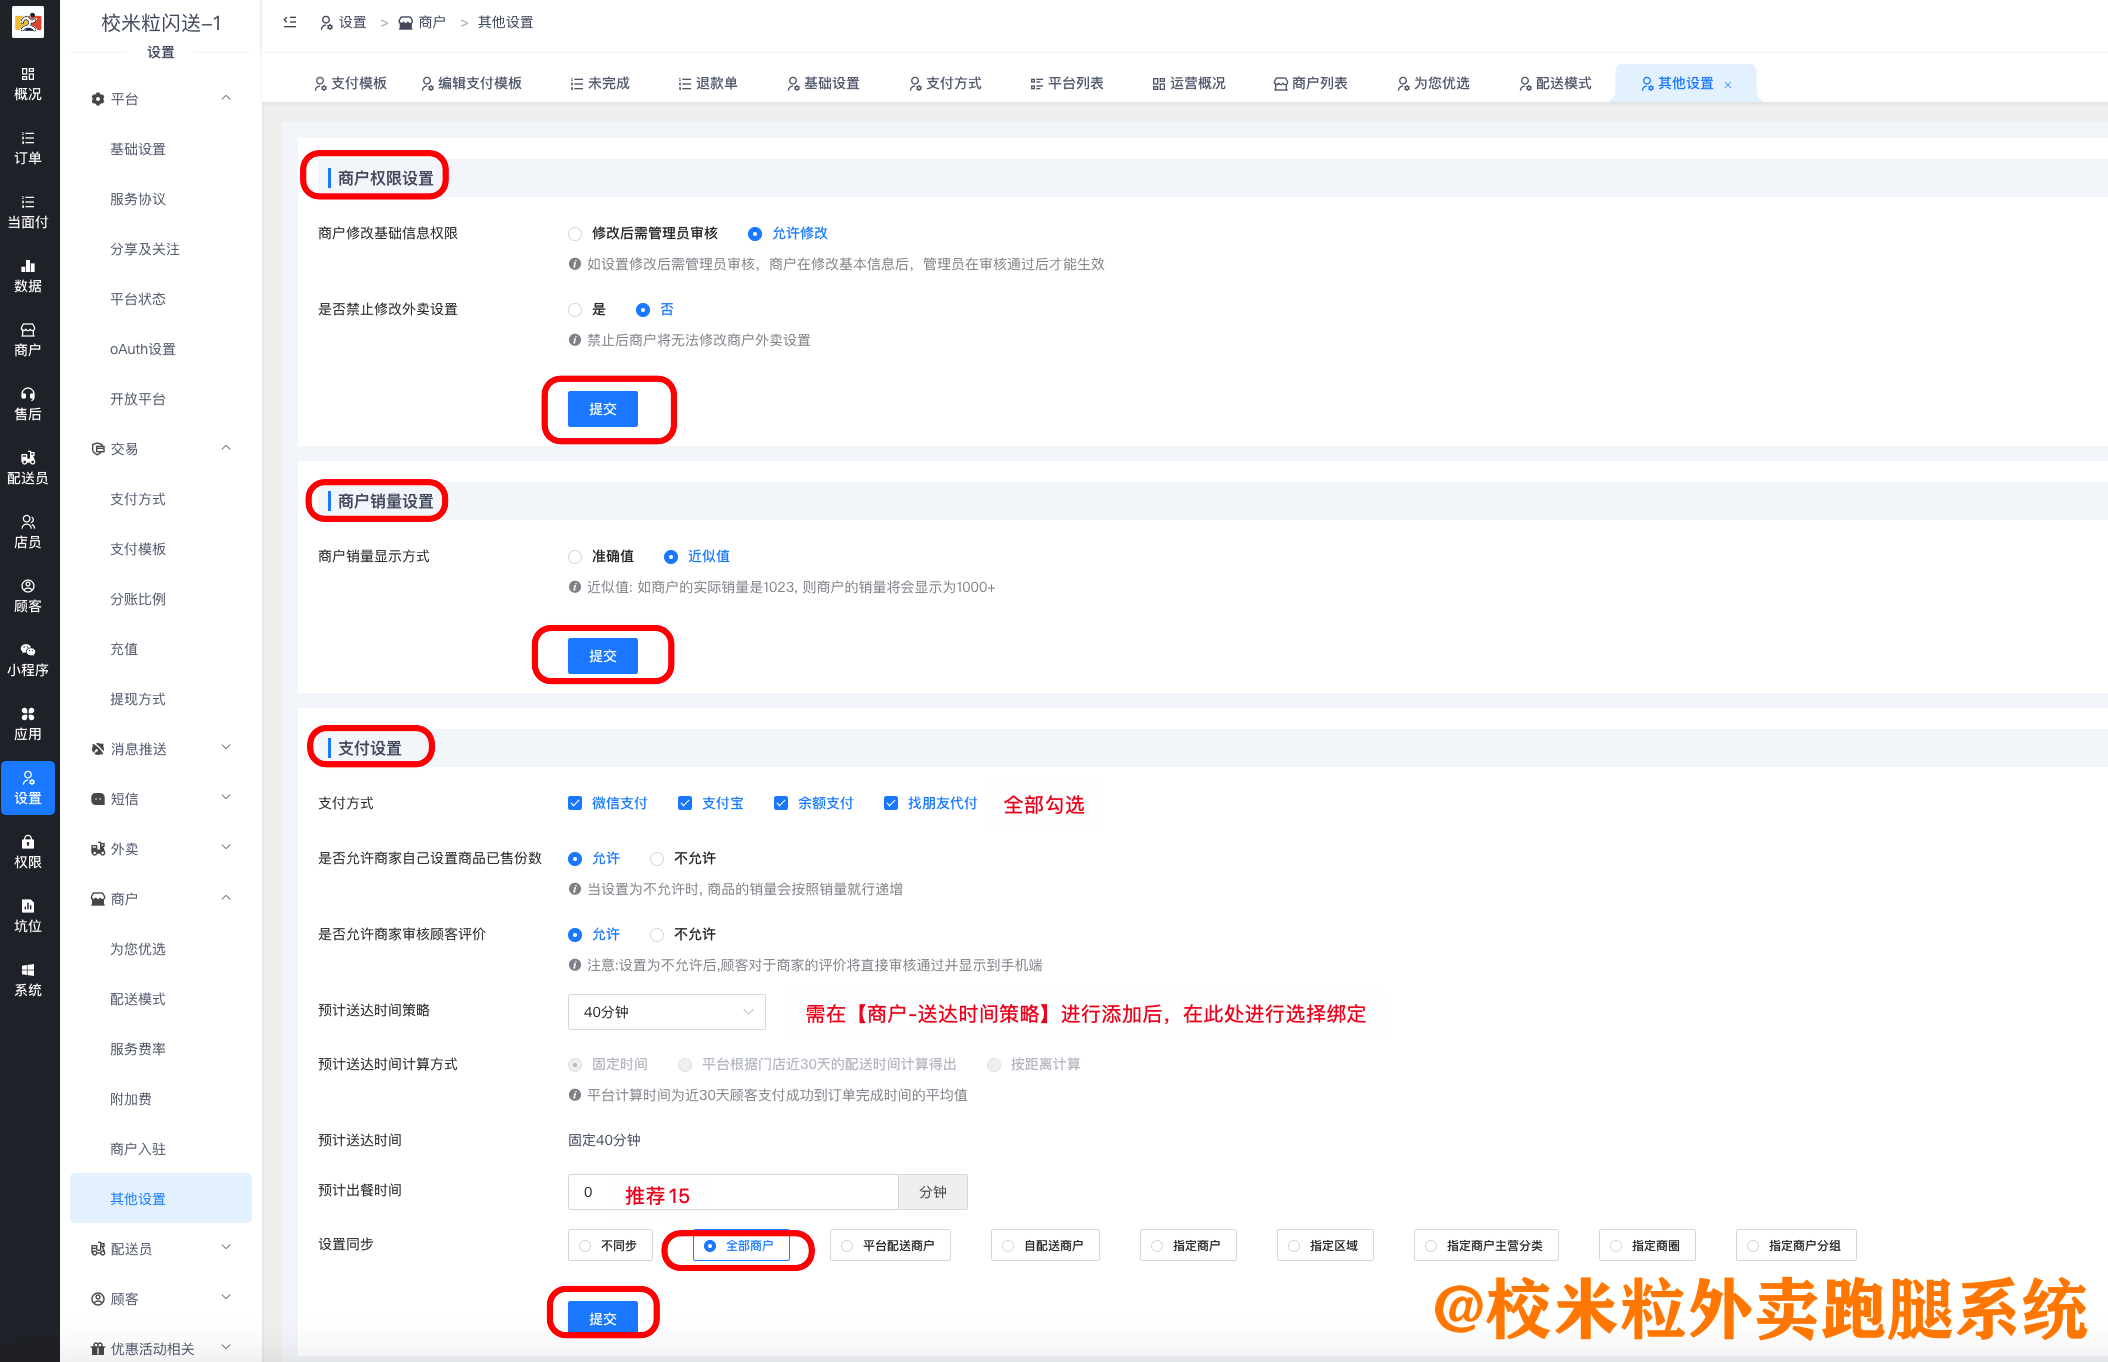The image size is (2108, 1362).
Task: Click the 订单 orders sidebar icon
Action: pos(28,147)
